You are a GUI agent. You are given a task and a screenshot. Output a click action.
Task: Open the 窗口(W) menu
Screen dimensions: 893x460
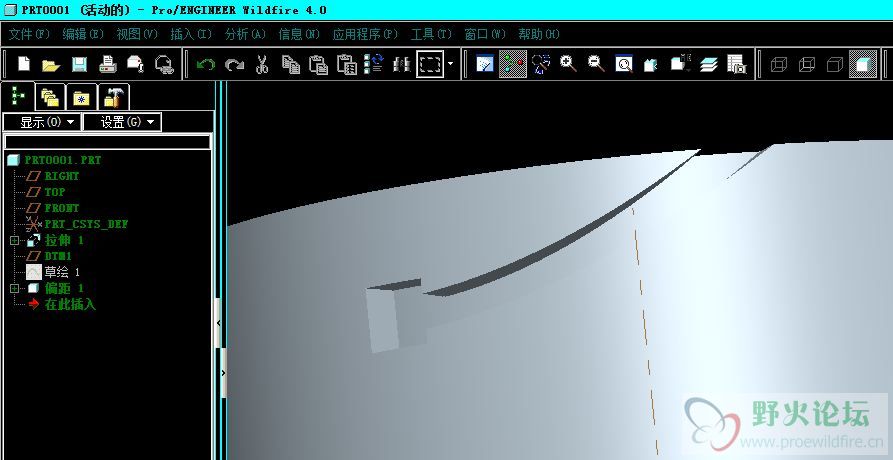[x=485, y=34]
